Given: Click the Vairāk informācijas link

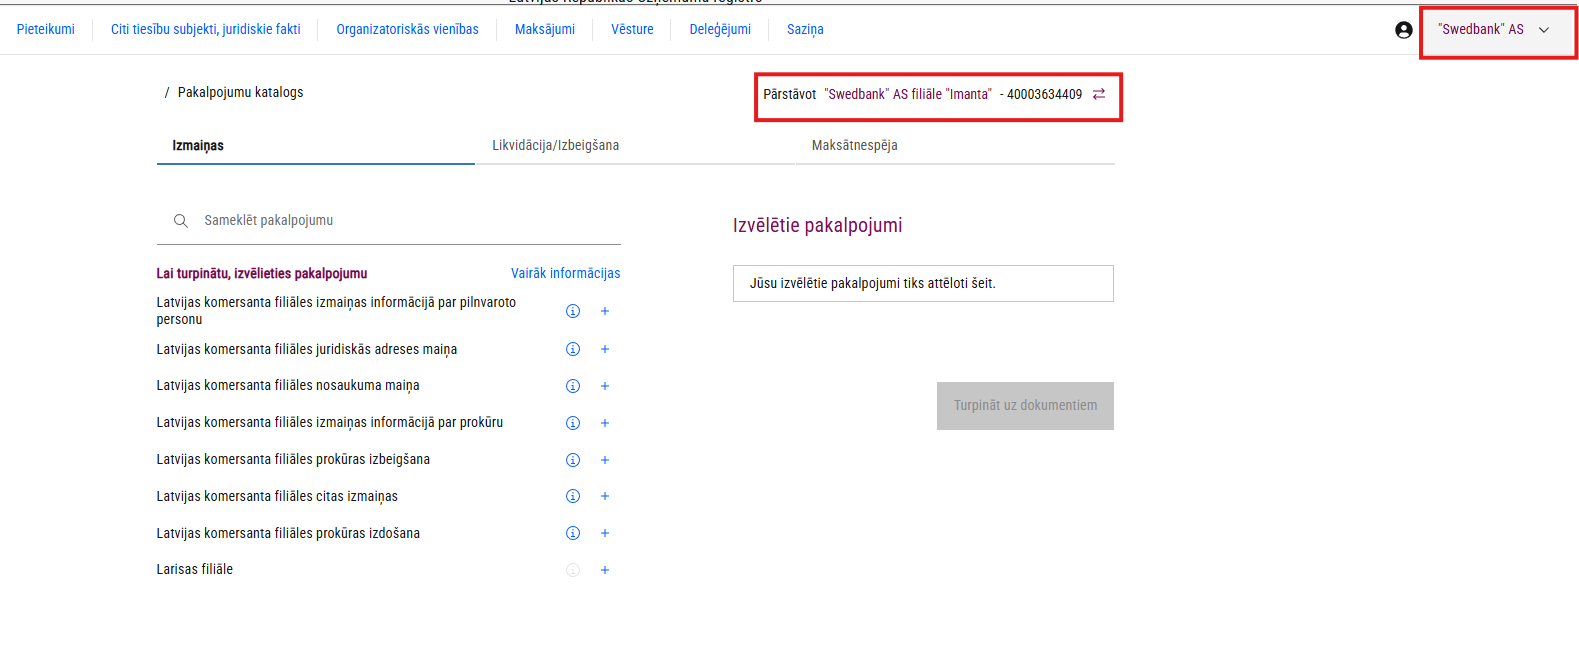Looking at the screenshot, I should coord(565,273).
